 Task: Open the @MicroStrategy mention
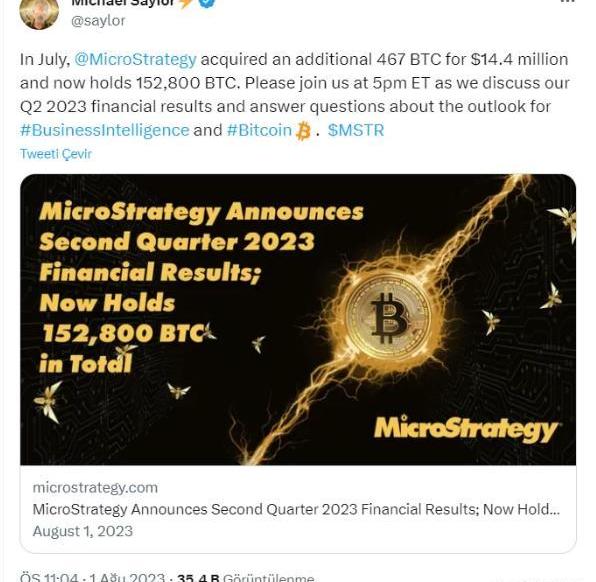point(135,60)
